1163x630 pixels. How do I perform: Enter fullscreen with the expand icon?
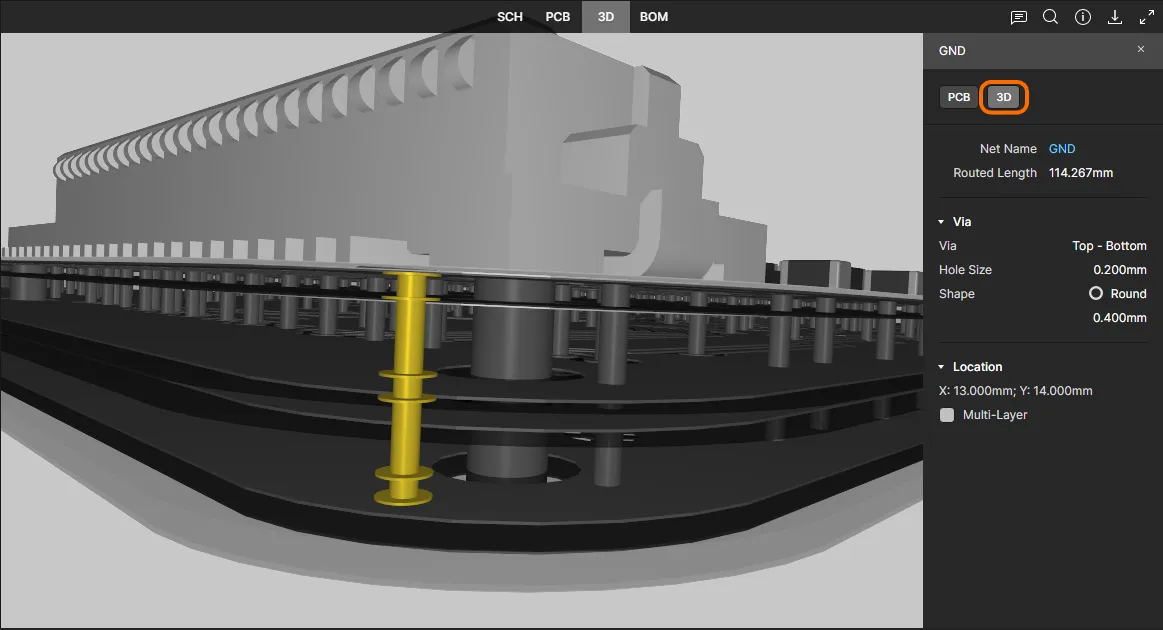tap(1147, 17)
